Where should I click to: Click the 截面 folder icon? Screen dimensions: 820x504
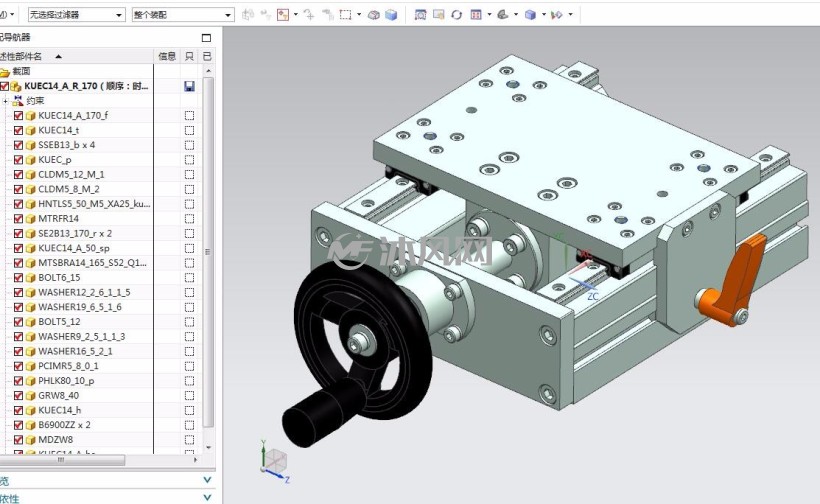(x=5, y=72)
